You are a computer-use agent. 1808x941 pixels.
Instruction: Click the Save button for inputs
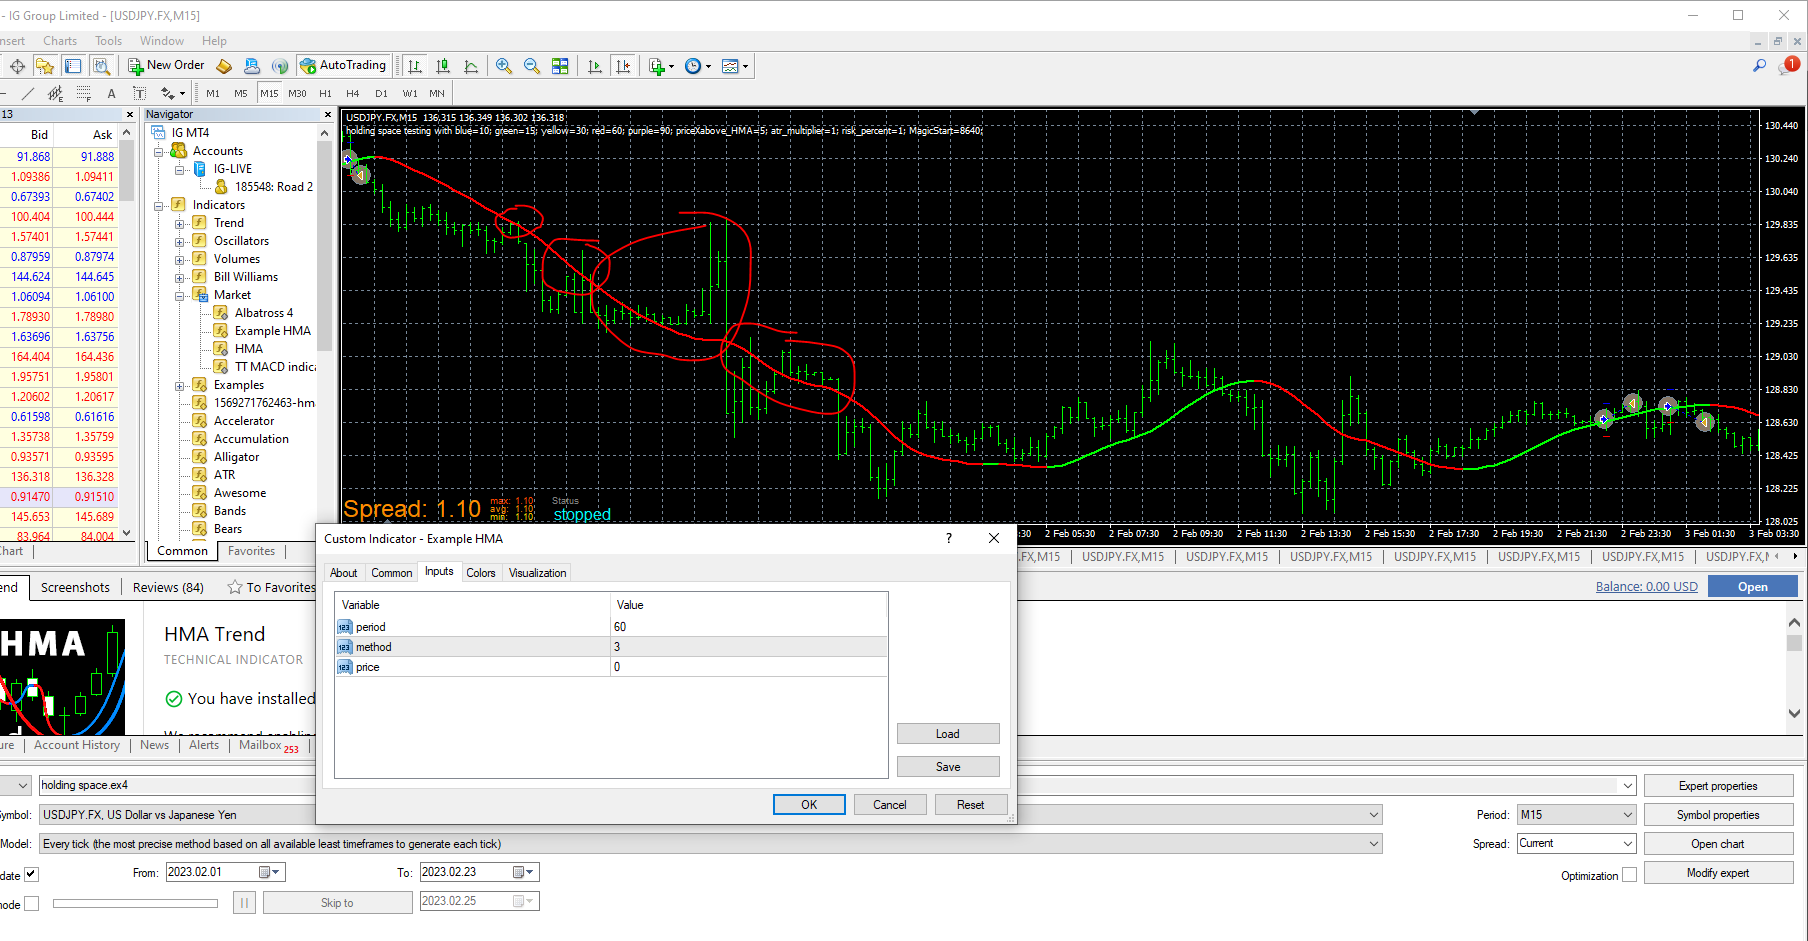pos(948,767)
